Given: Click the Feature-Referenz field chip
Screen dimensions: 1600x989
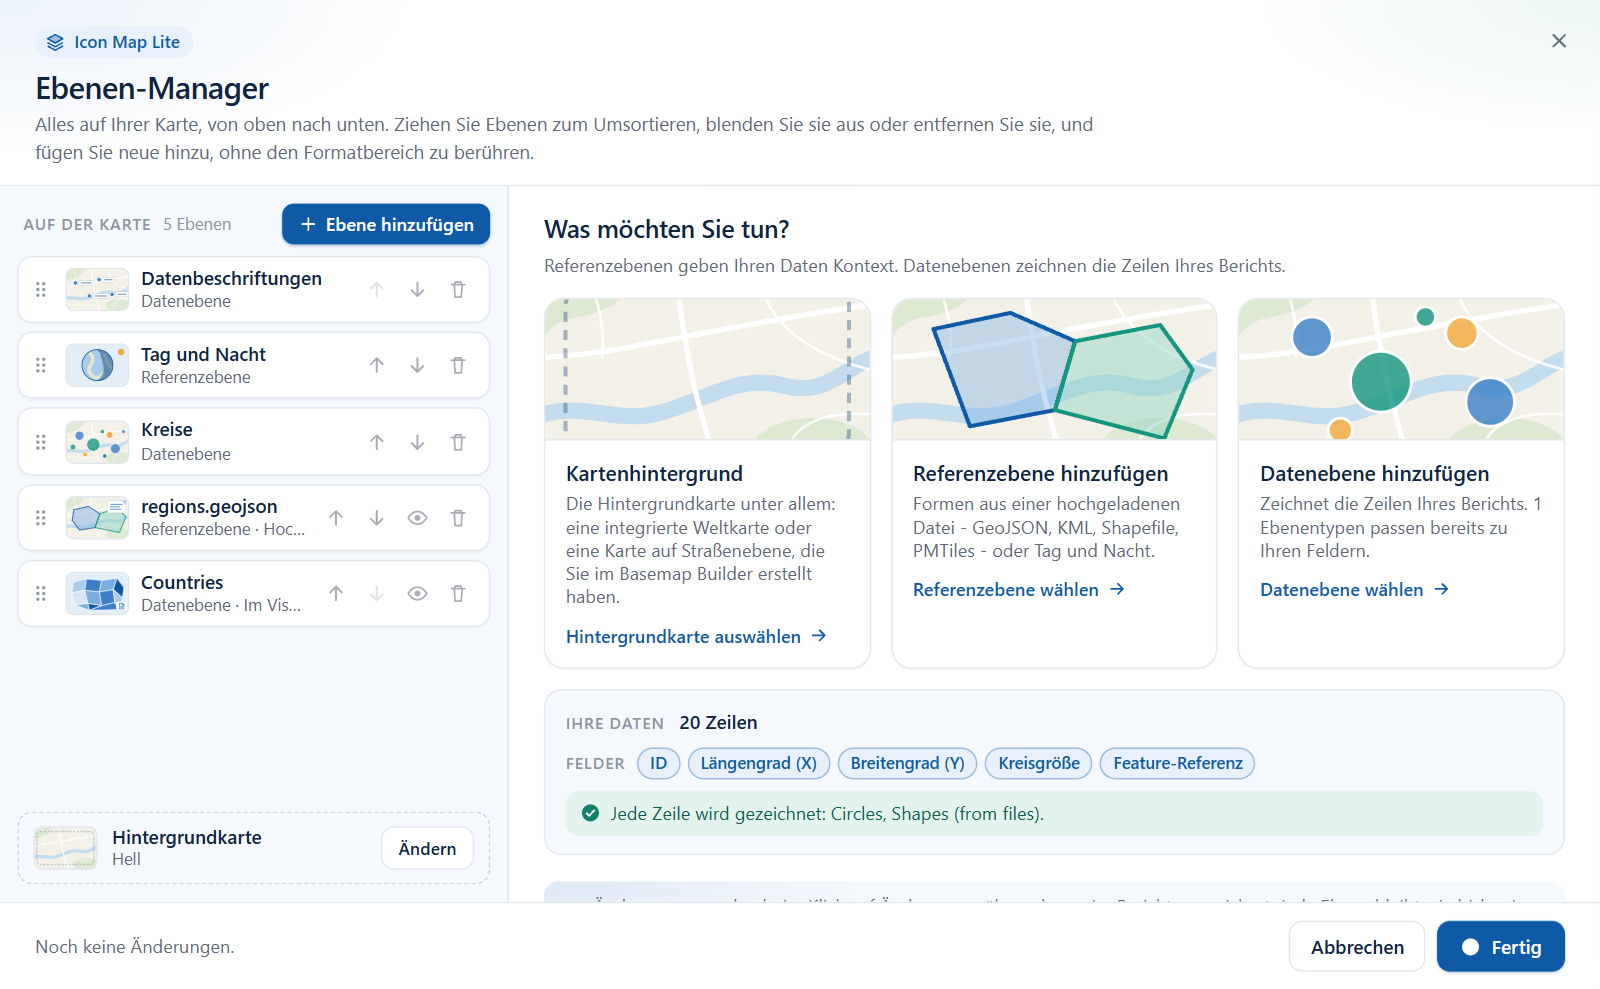Looking at the screenshot, I should 1178,763.
